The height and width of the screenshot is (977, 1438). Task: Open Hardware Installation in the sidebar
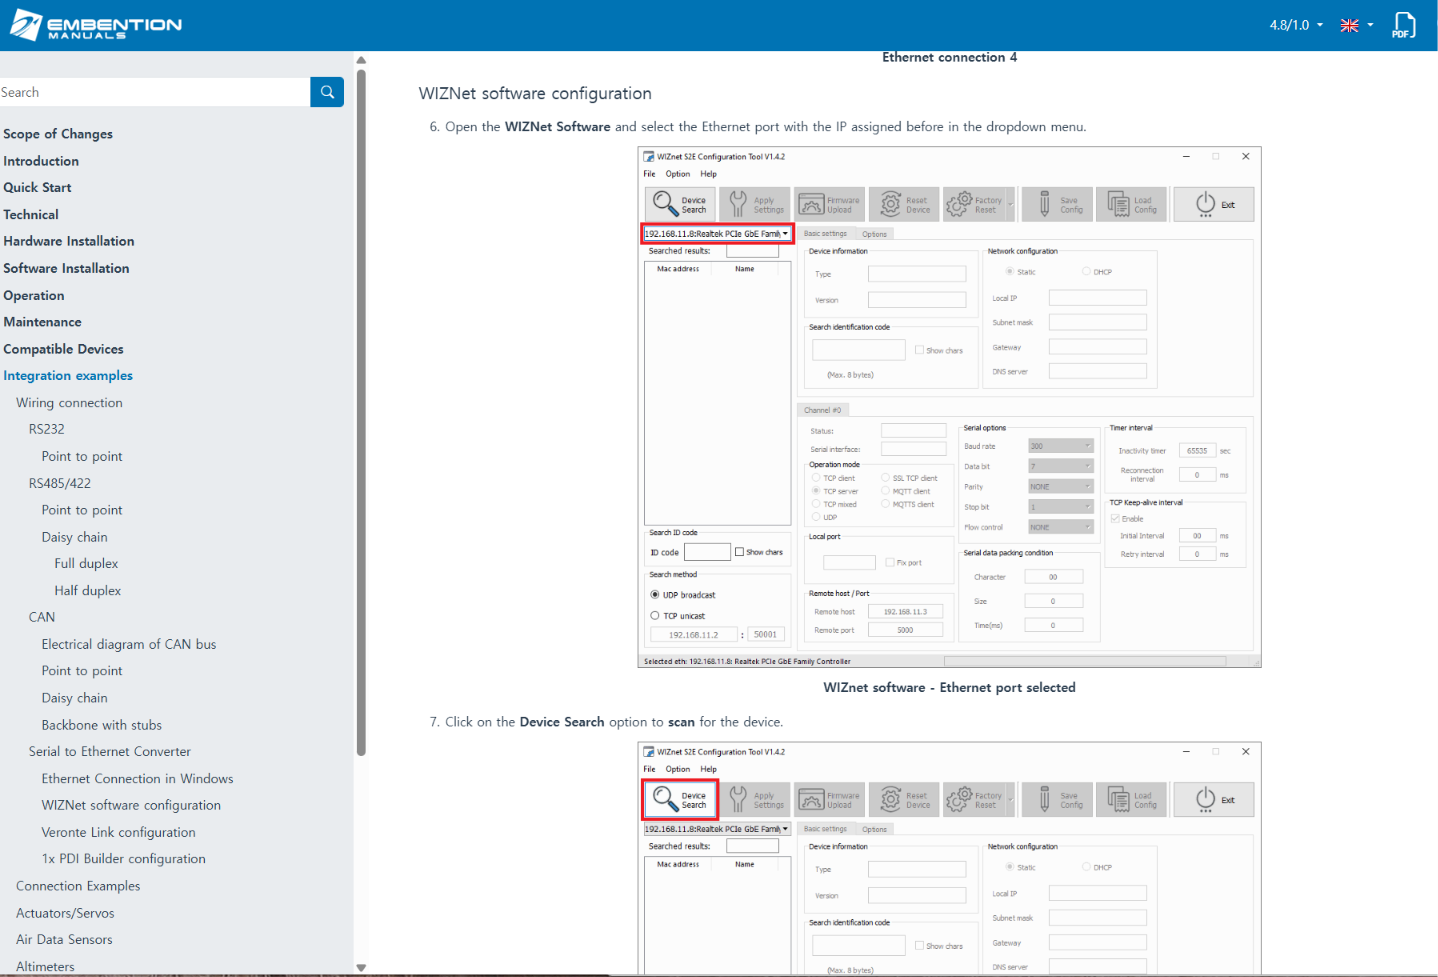[69, 241]
